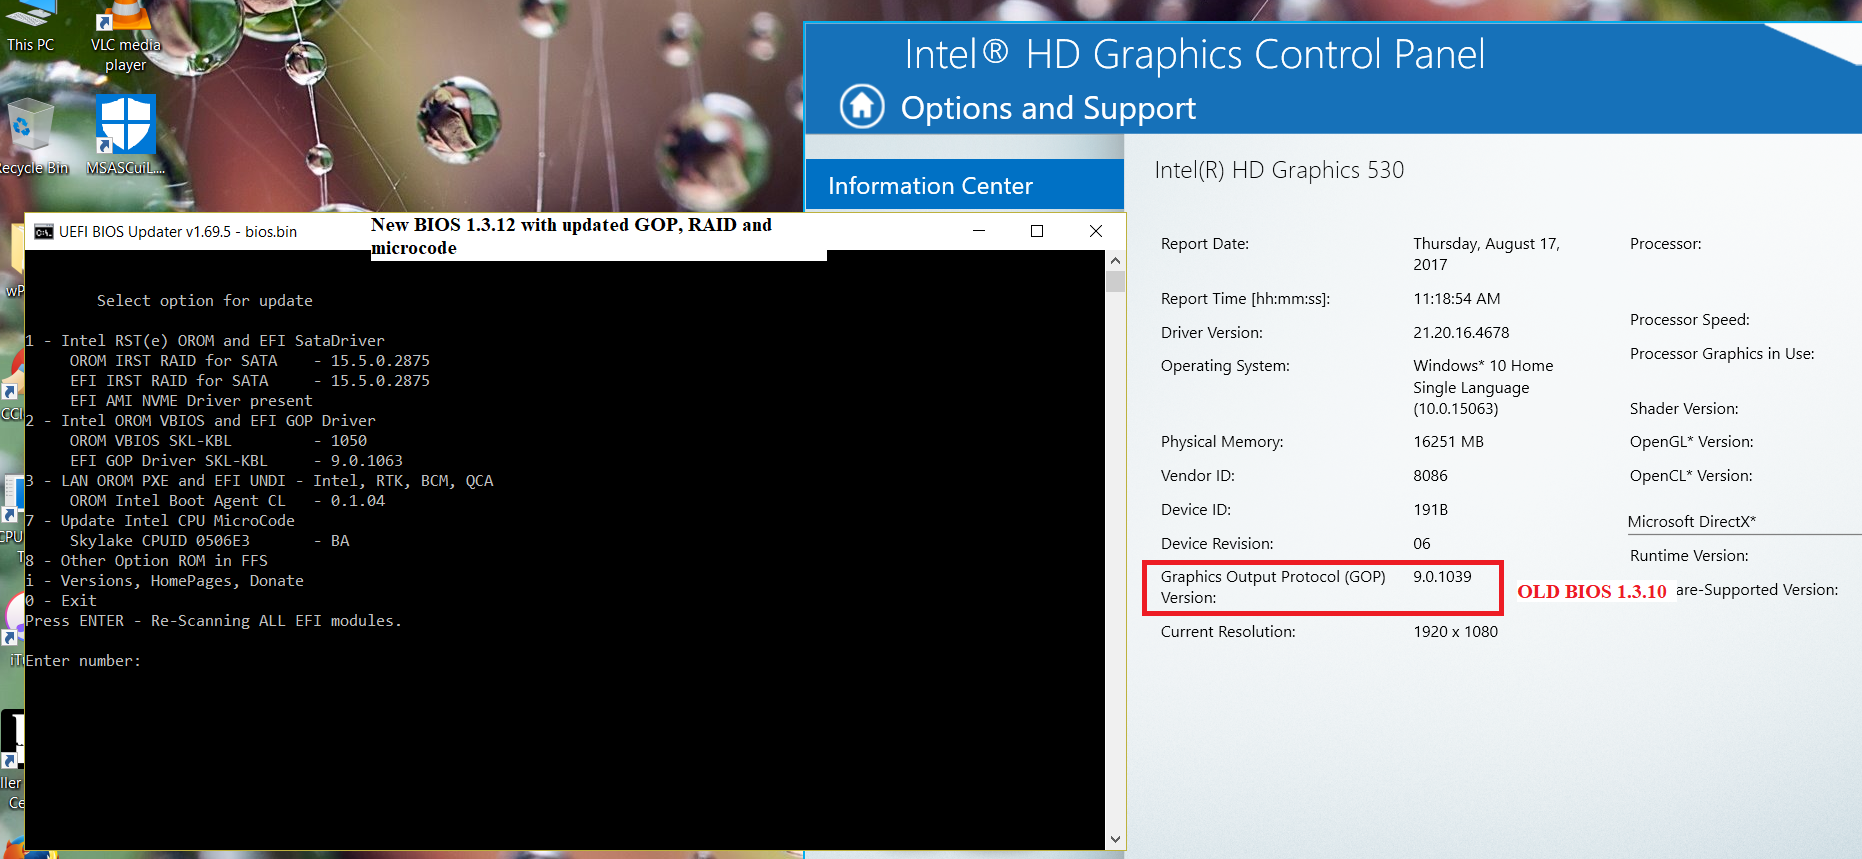Image resolution: width=1862 pixels, height=859 pixels.
Task: Open the Recycle Bin desktop icon
Action: pos(31,137)
